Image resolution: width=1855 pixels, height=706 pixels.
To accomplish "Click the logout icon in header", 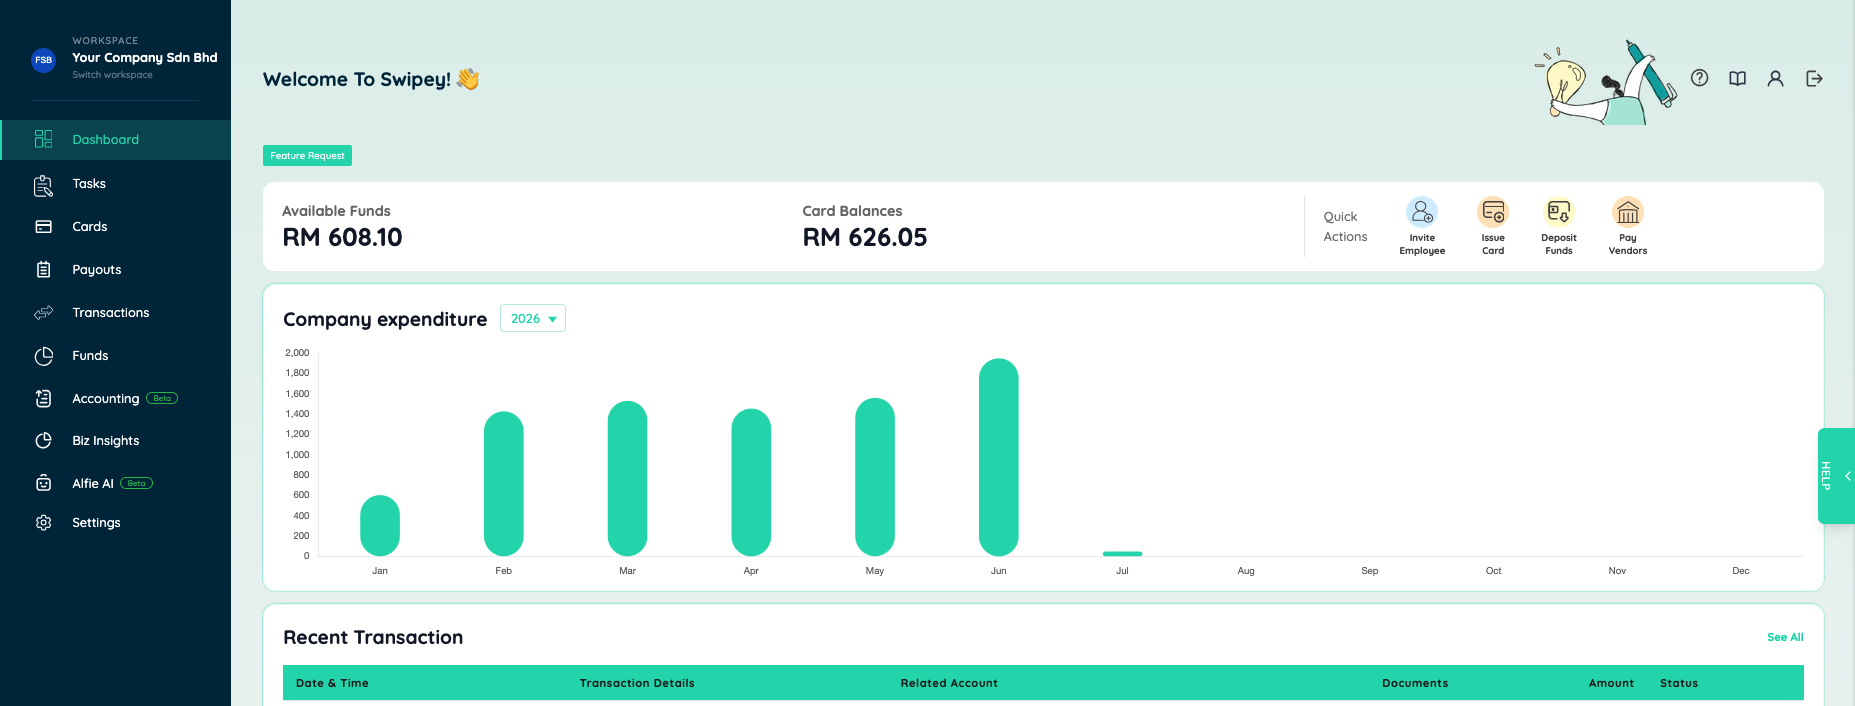I will 1814,78.
